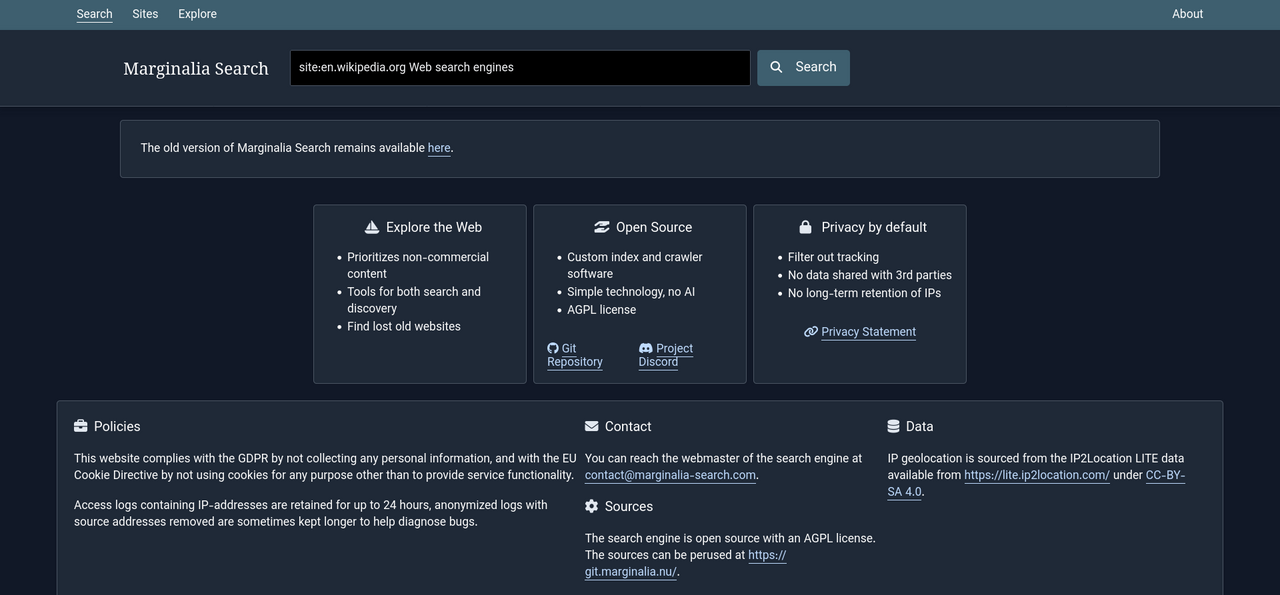Open the CC-BY-SA 4.0 license link

point(1036,483)
